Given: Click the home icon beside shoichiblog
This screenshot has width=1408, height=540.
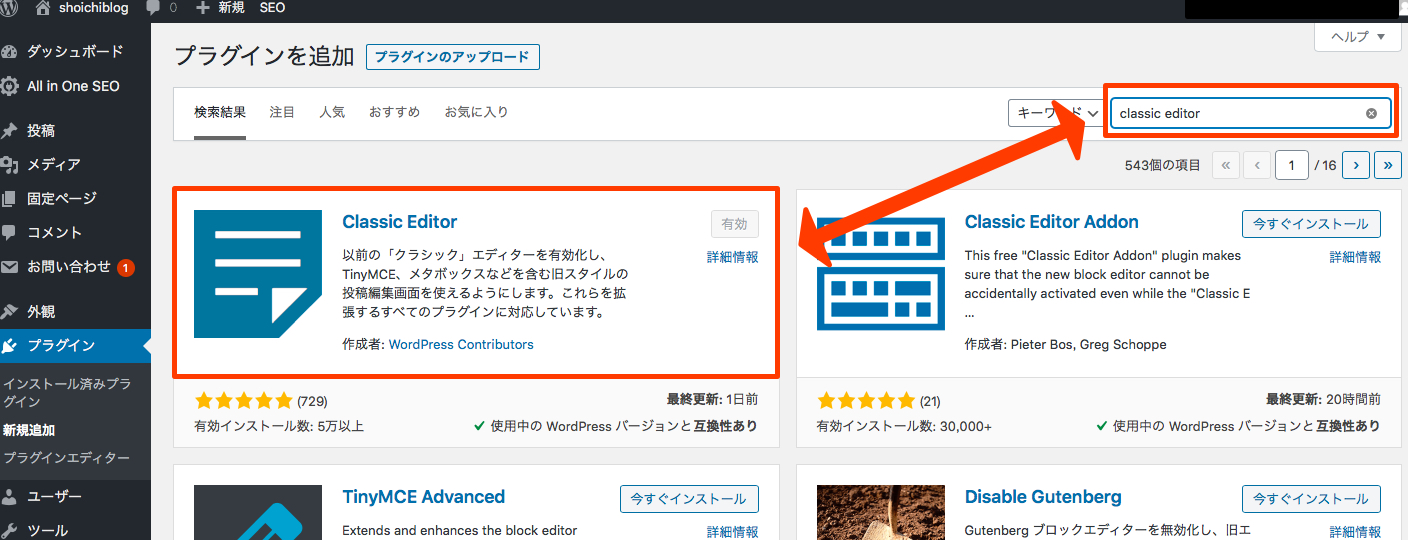Looking at the screenshot, I should click(x=42, y=8).
